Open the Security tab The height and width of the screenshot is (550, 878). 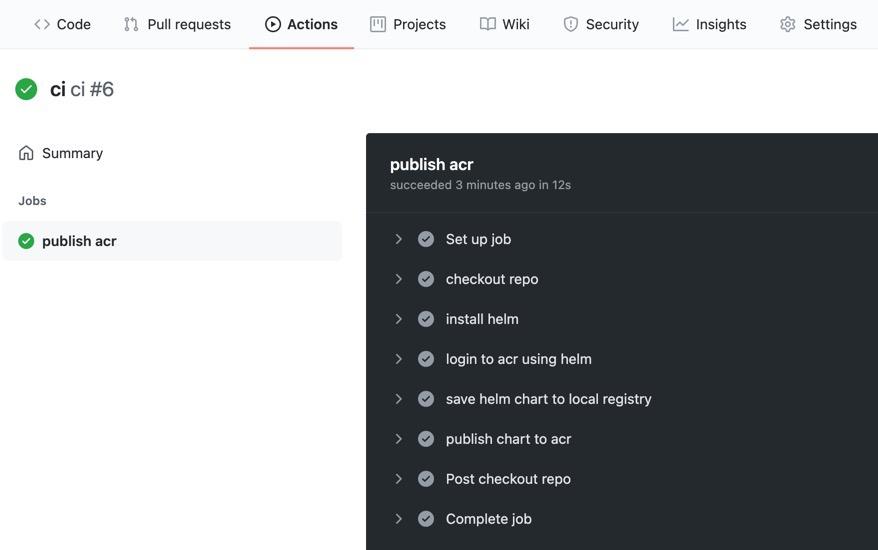(x=600, y=24)
